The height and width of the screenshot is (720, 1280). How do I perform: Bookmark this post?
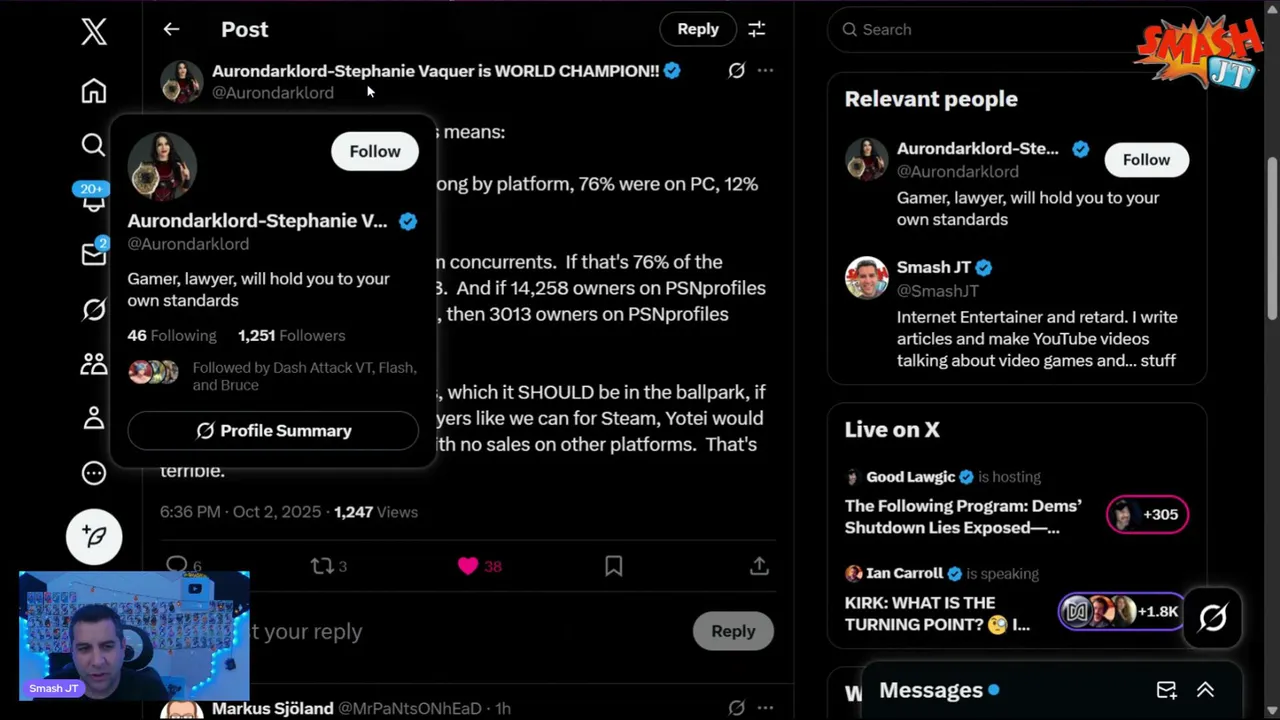(614, 566)
